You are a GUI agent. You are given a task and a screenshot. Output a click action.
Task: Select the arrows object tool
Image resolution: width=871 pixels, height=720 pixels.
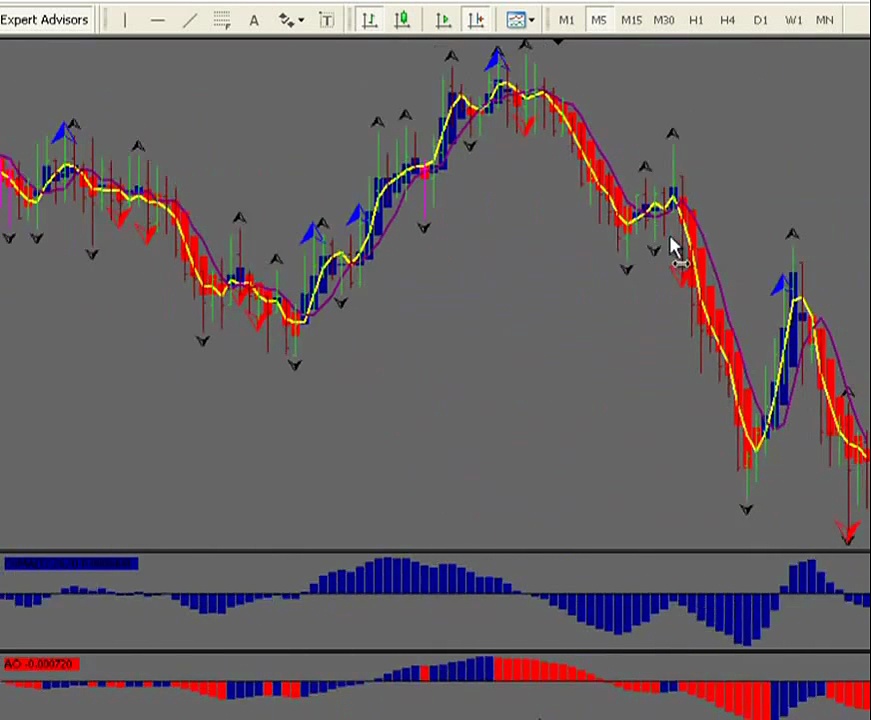tap(287, 21)
